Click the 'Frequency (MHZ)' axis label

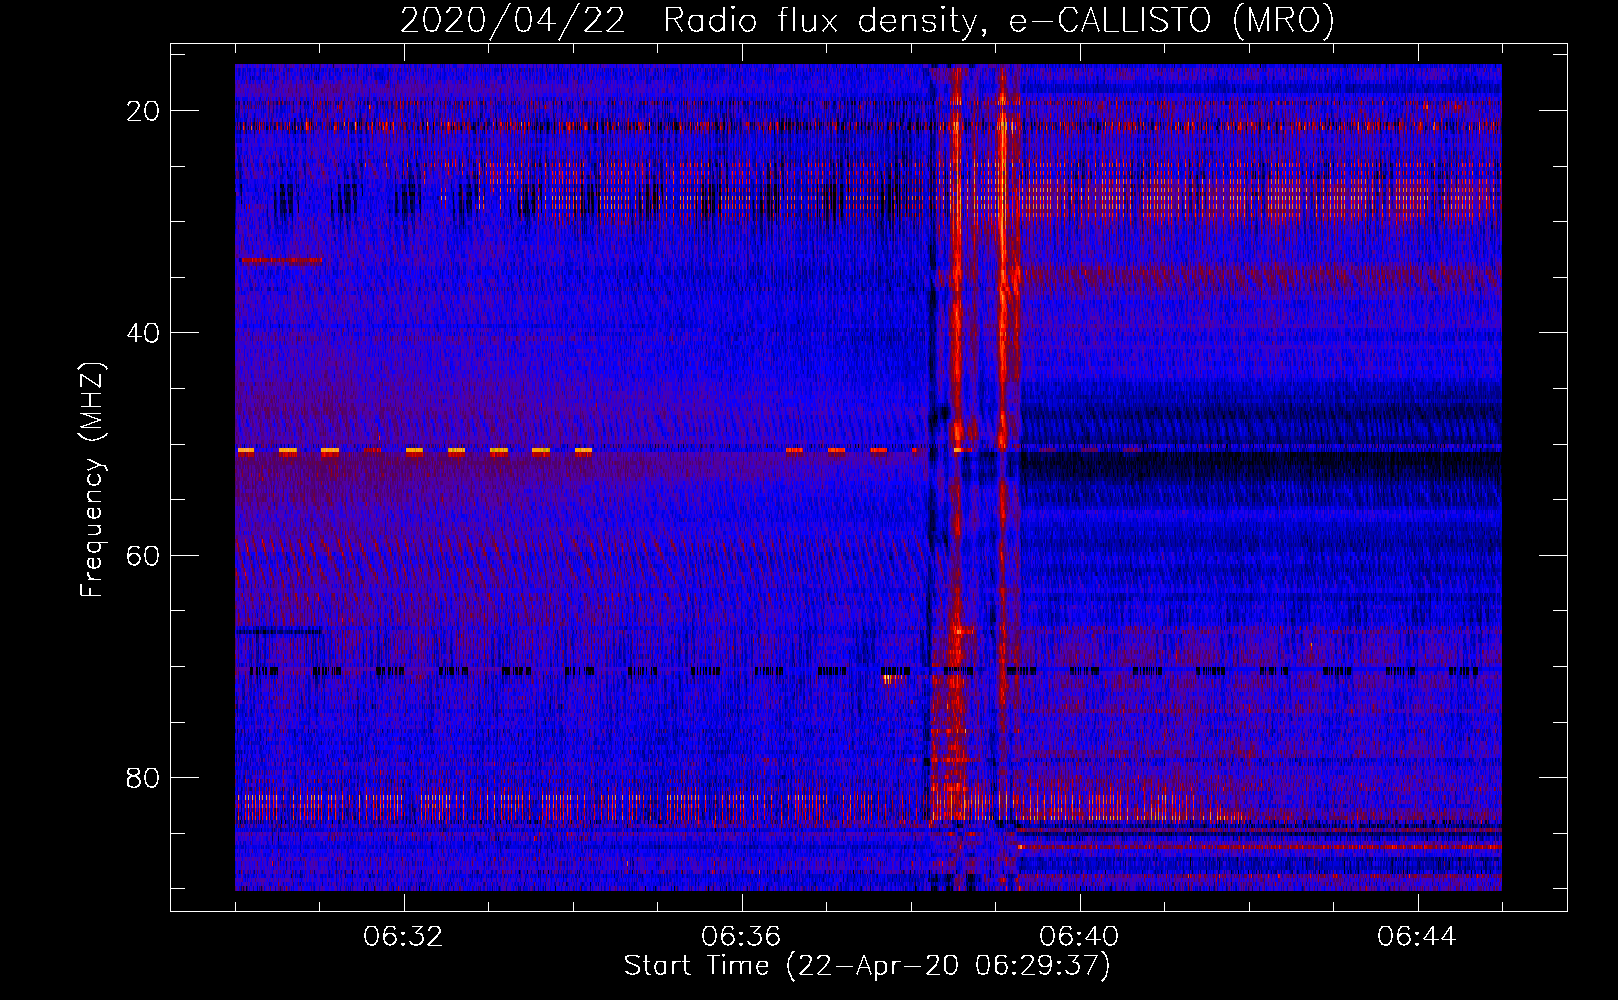click(x=91, y=480)
